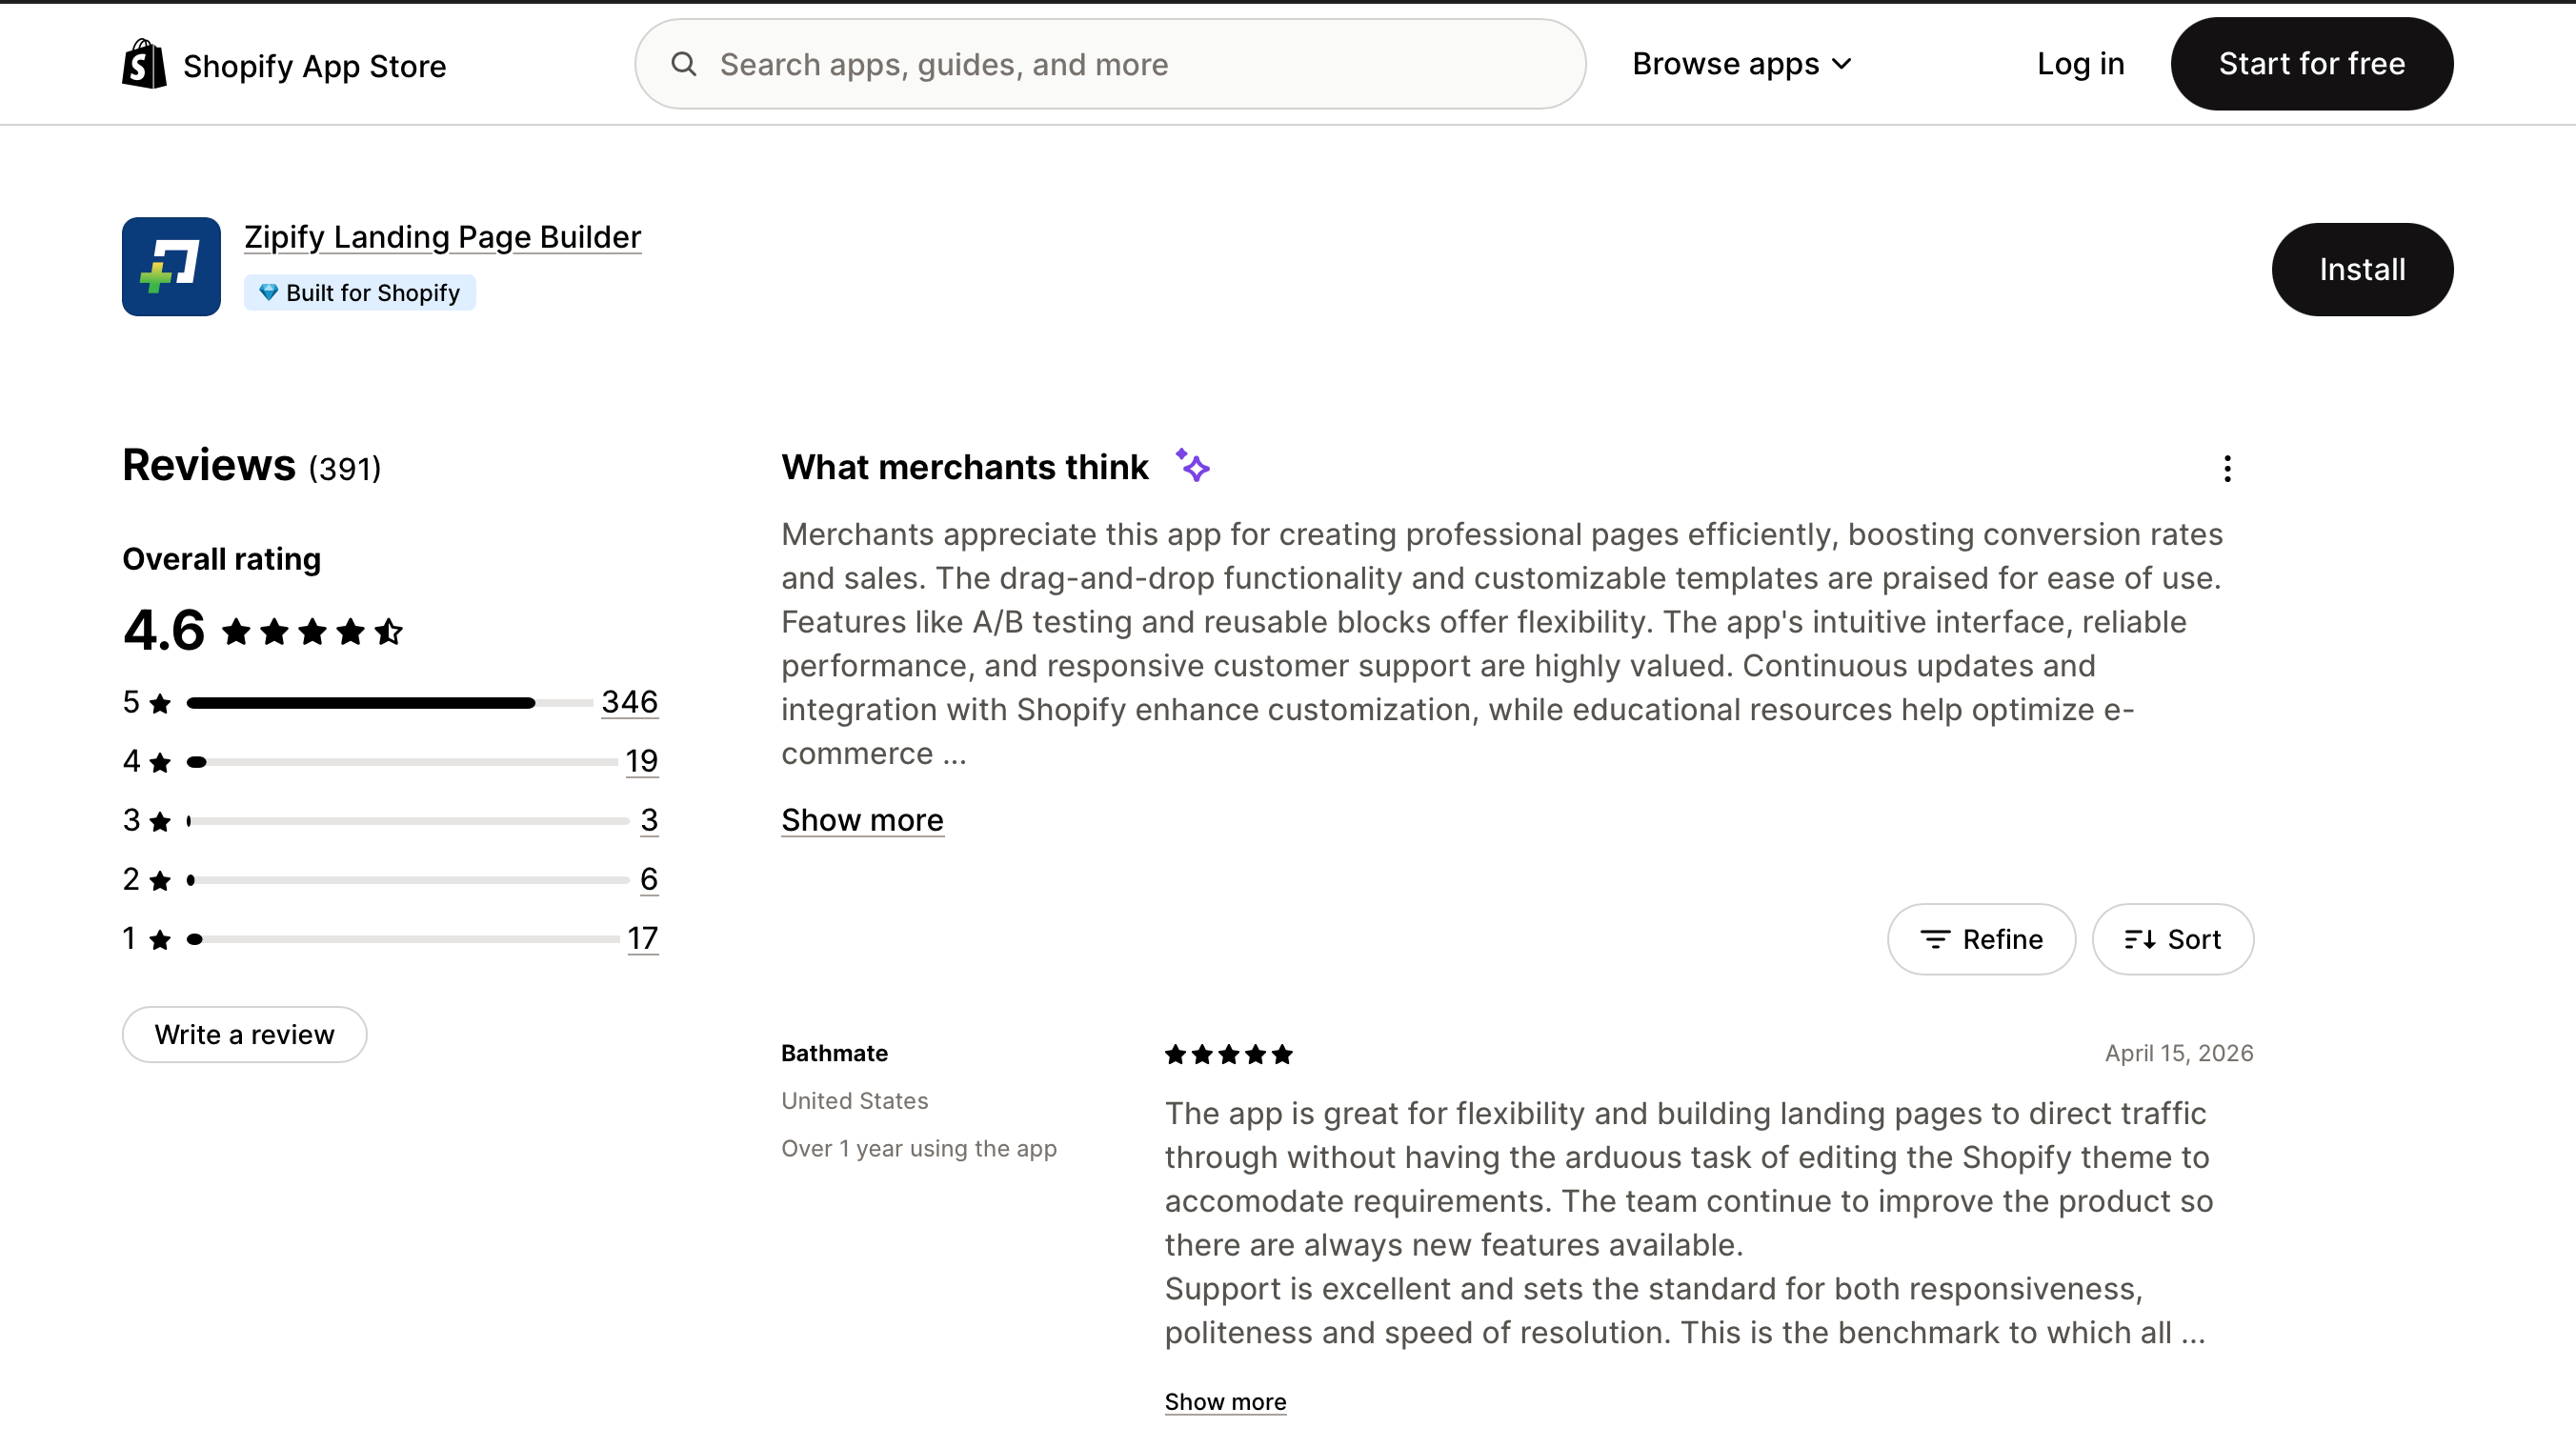The width and height of the screenshot is (2576, 1448).
Task: Click the Built for Shopify badge
Action: [x=360, y=293]
